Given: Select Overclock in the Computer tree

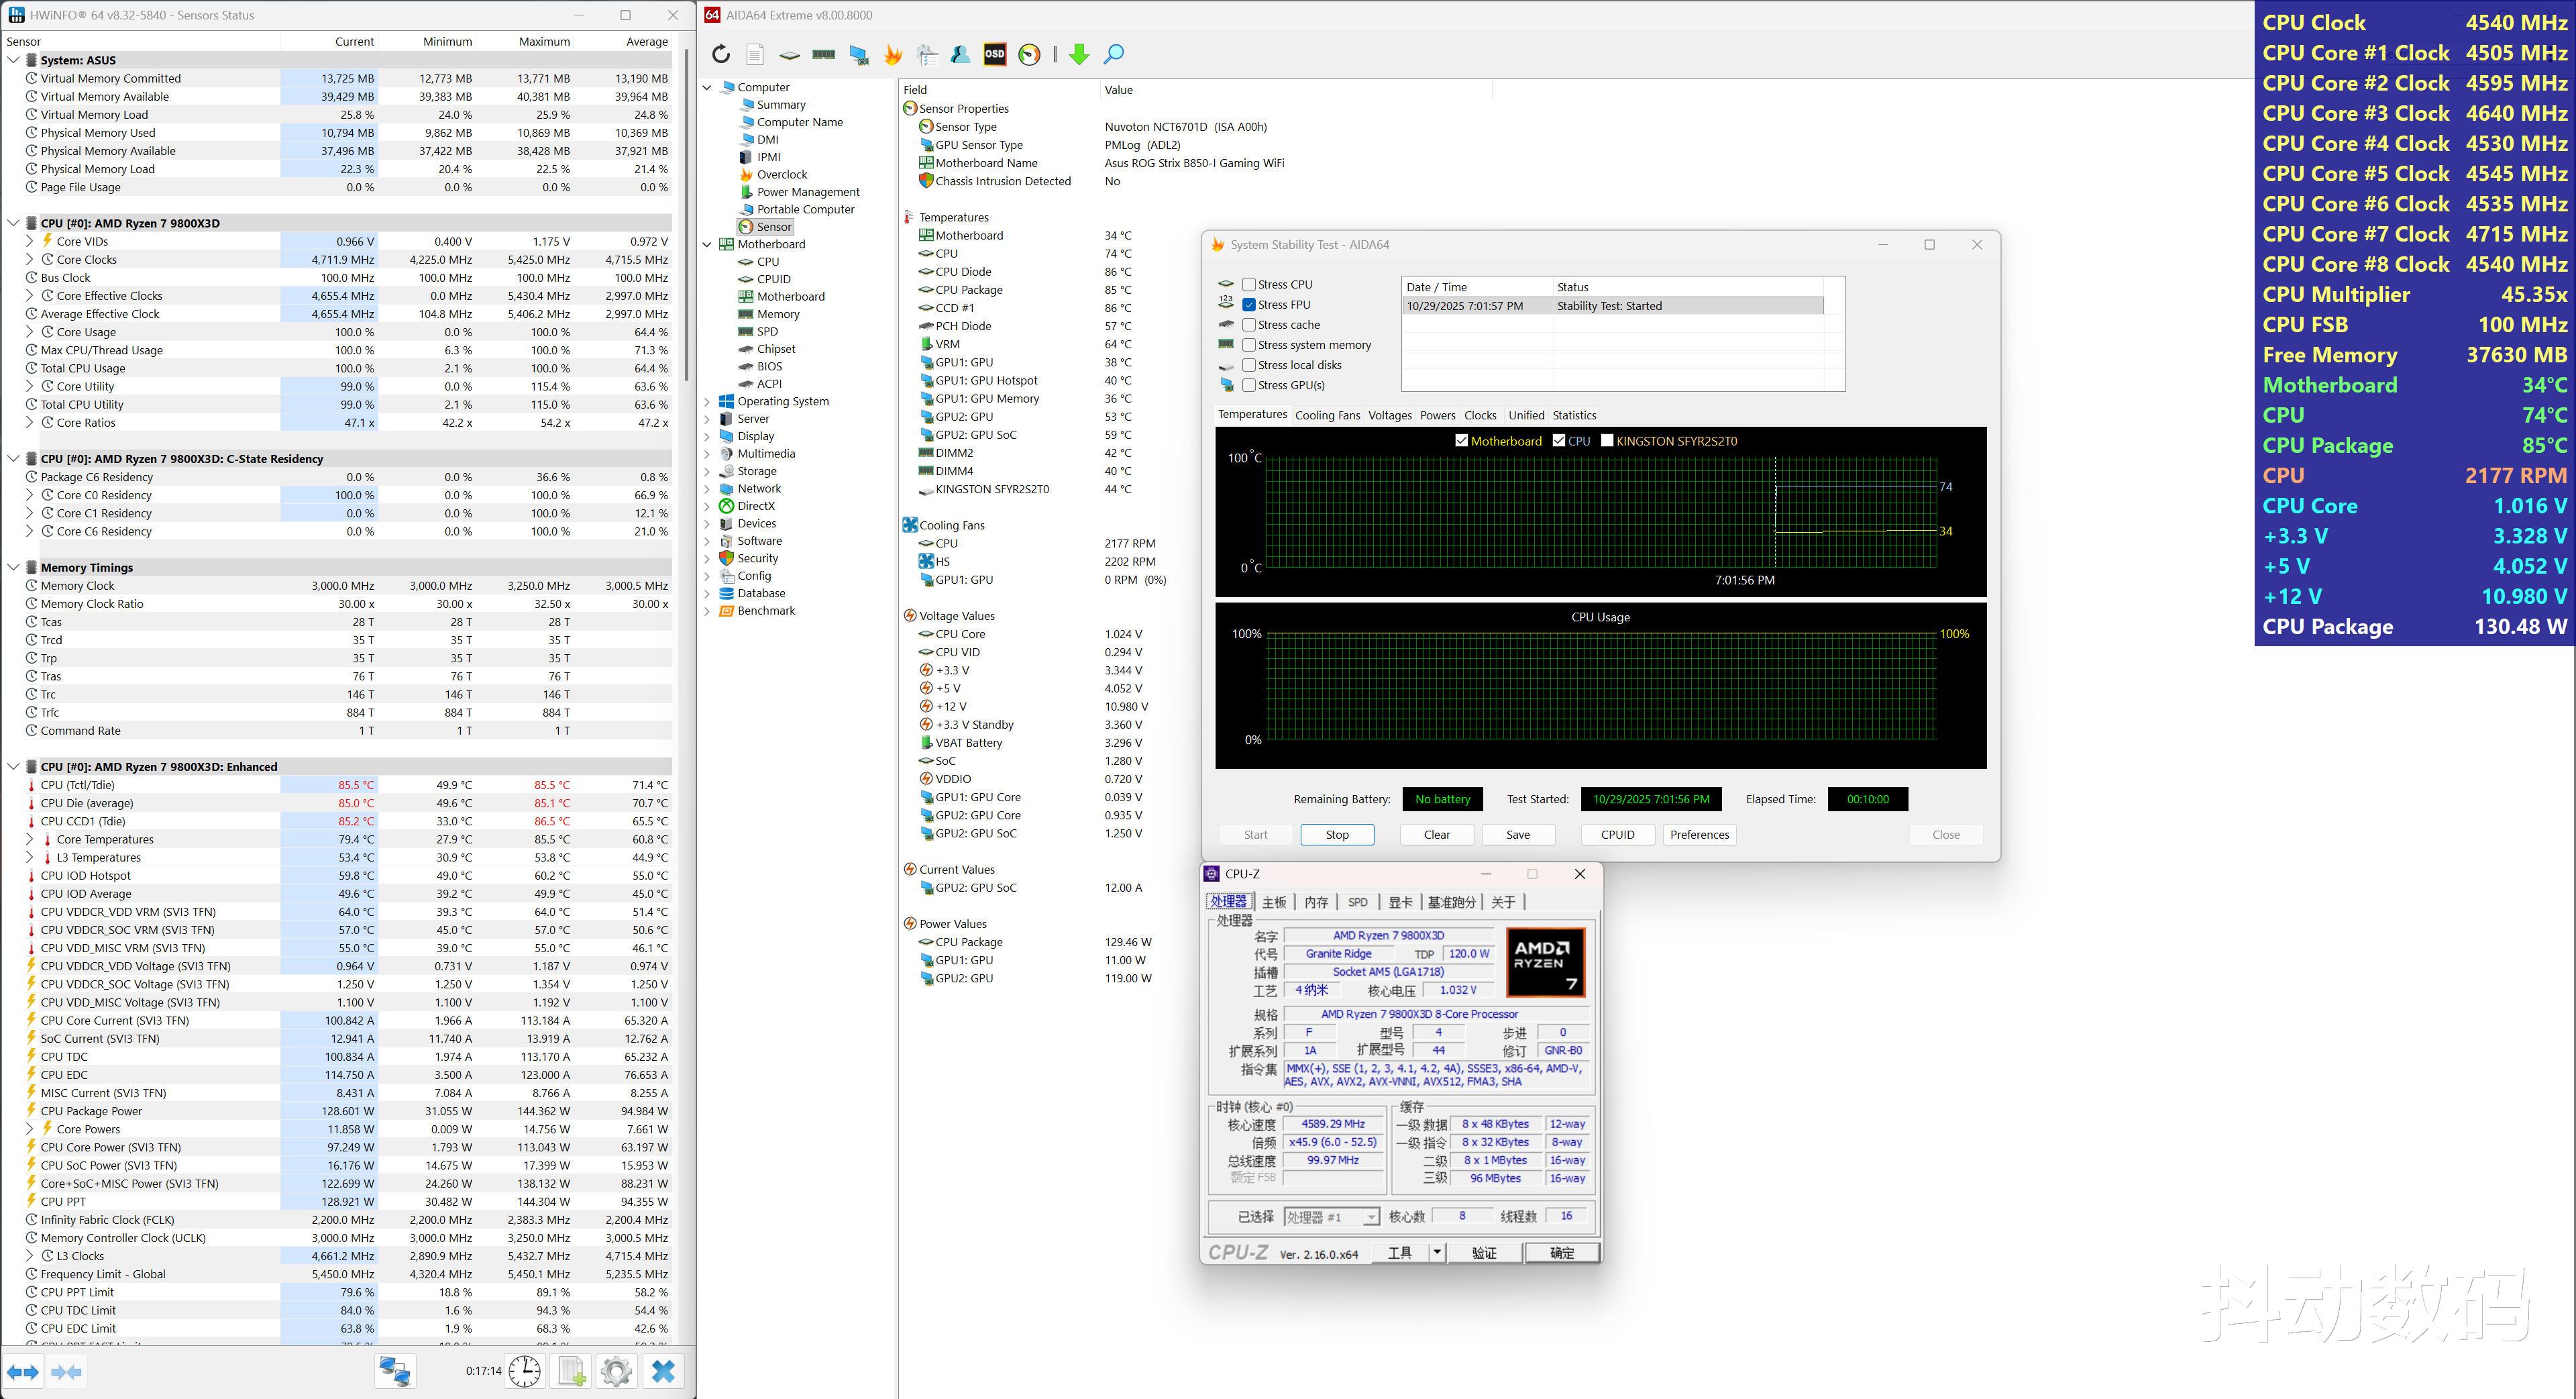Looking at the screenshot, I should [781, 175].
